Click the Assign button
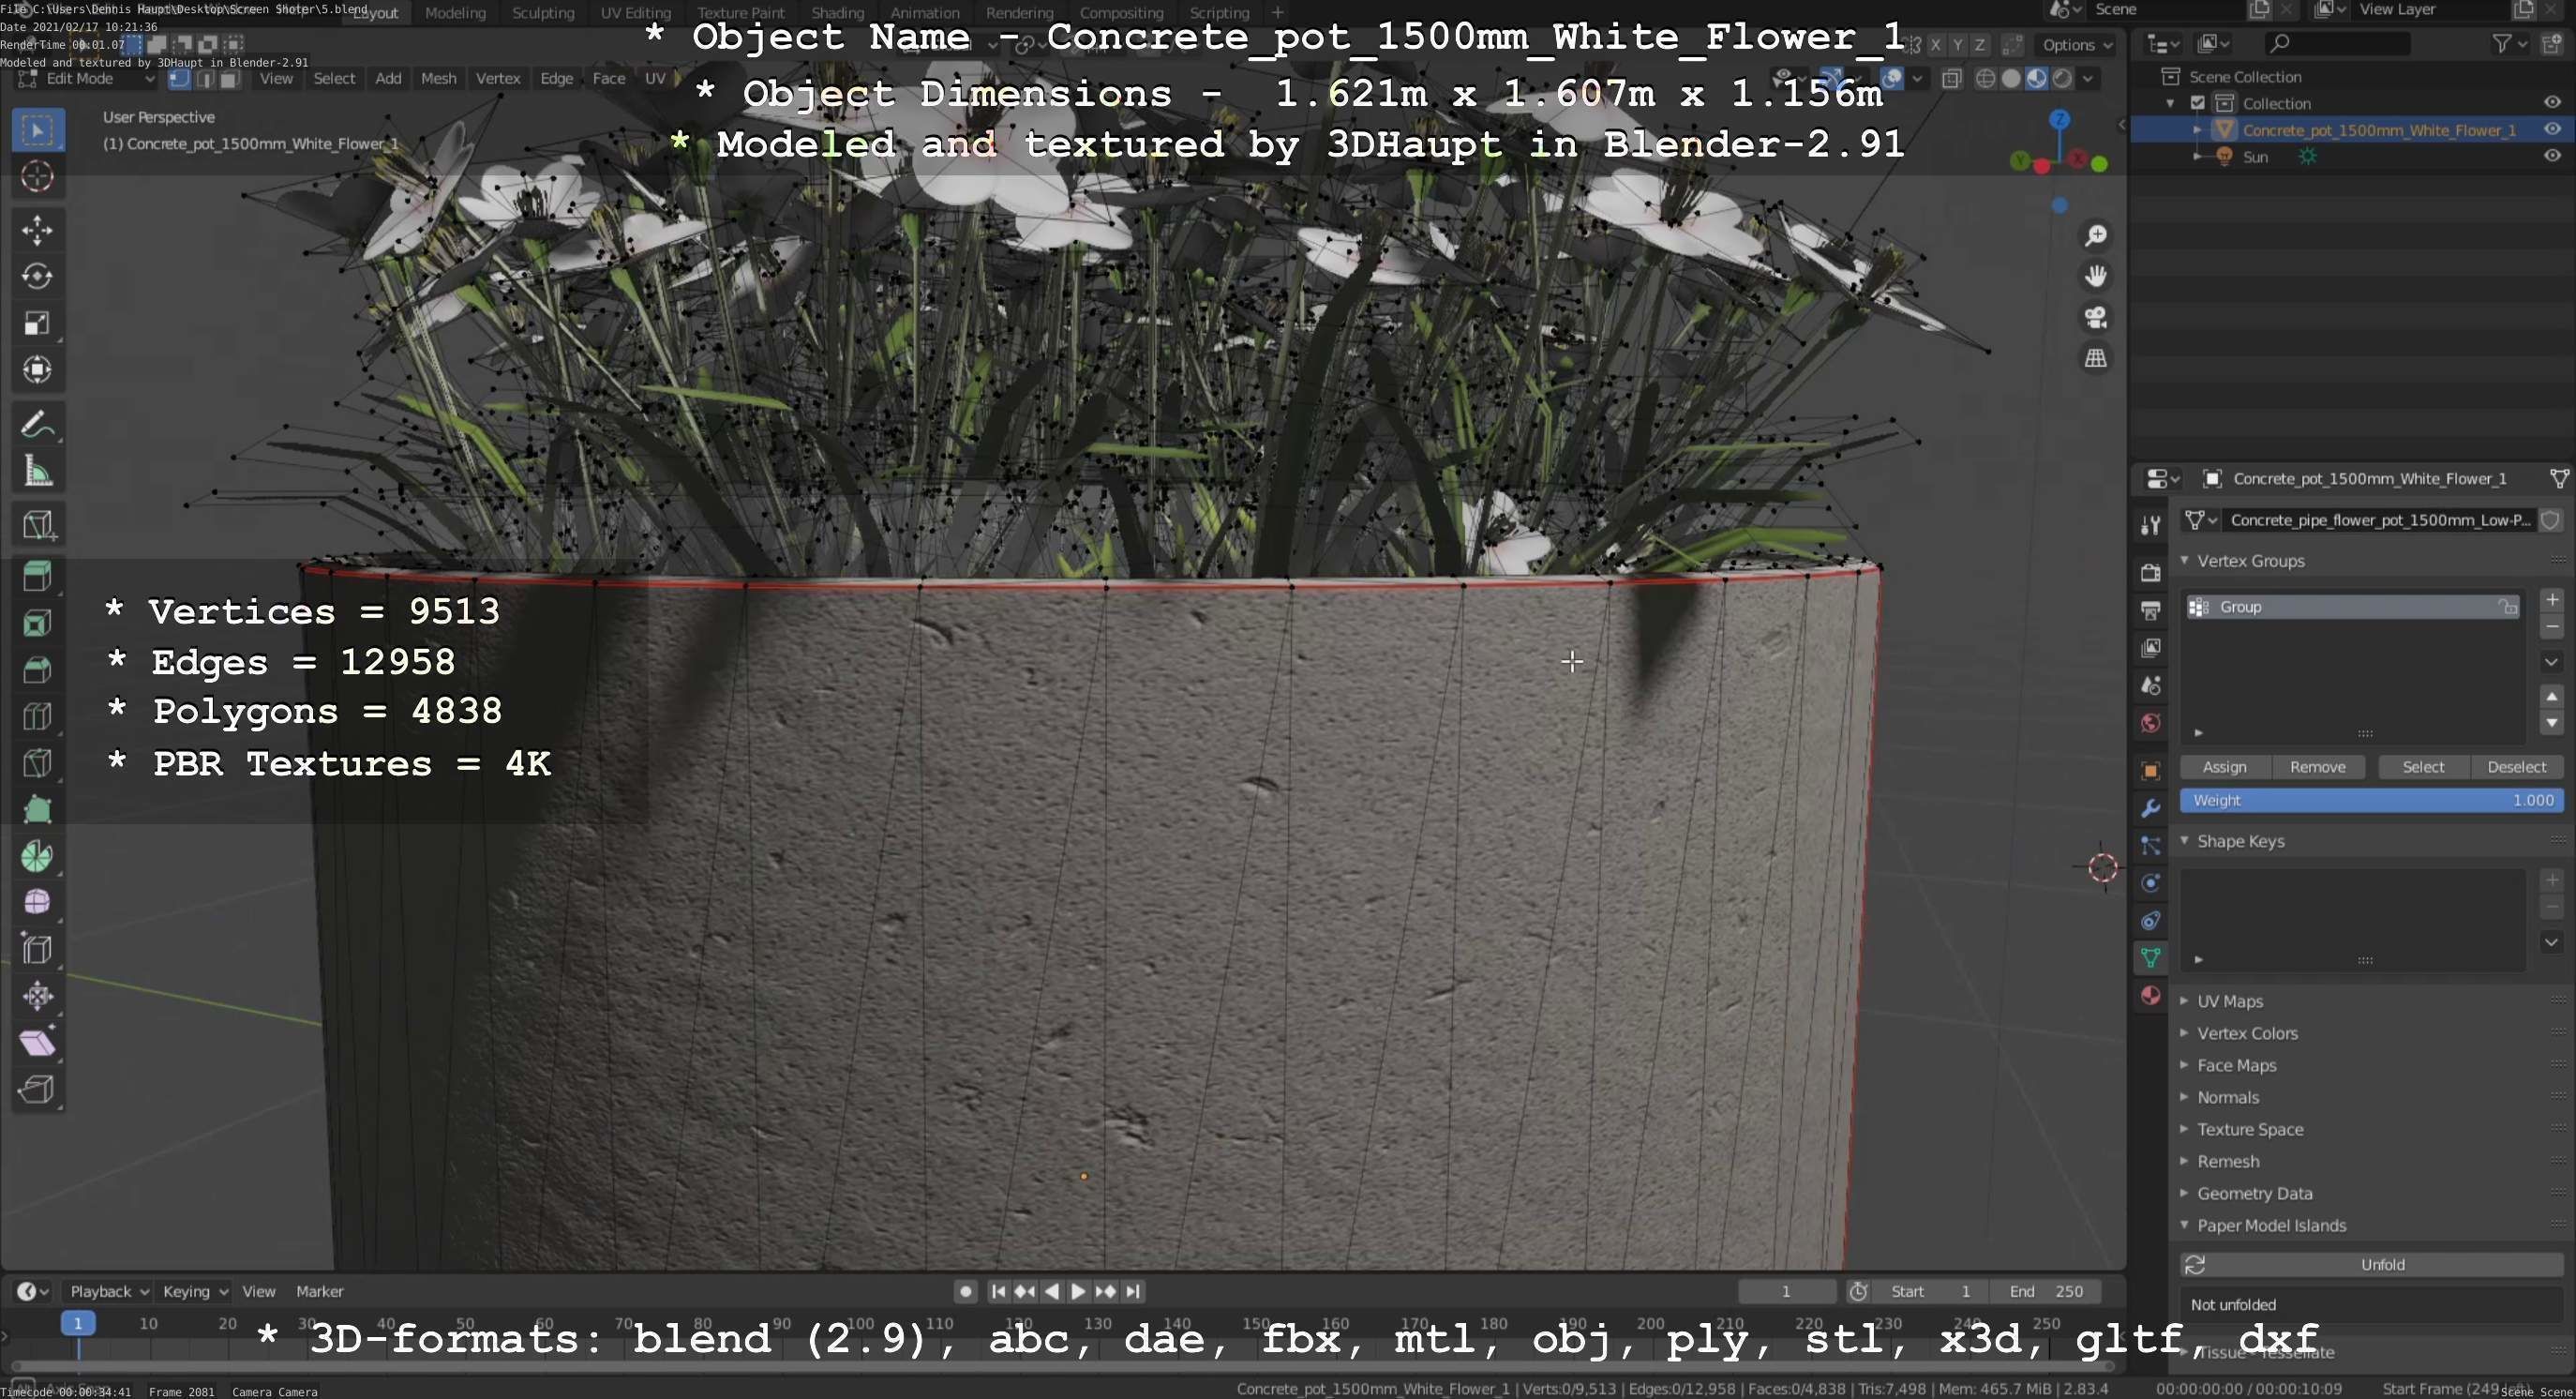This screenshot has width=2576, height=1399. 2224,767
